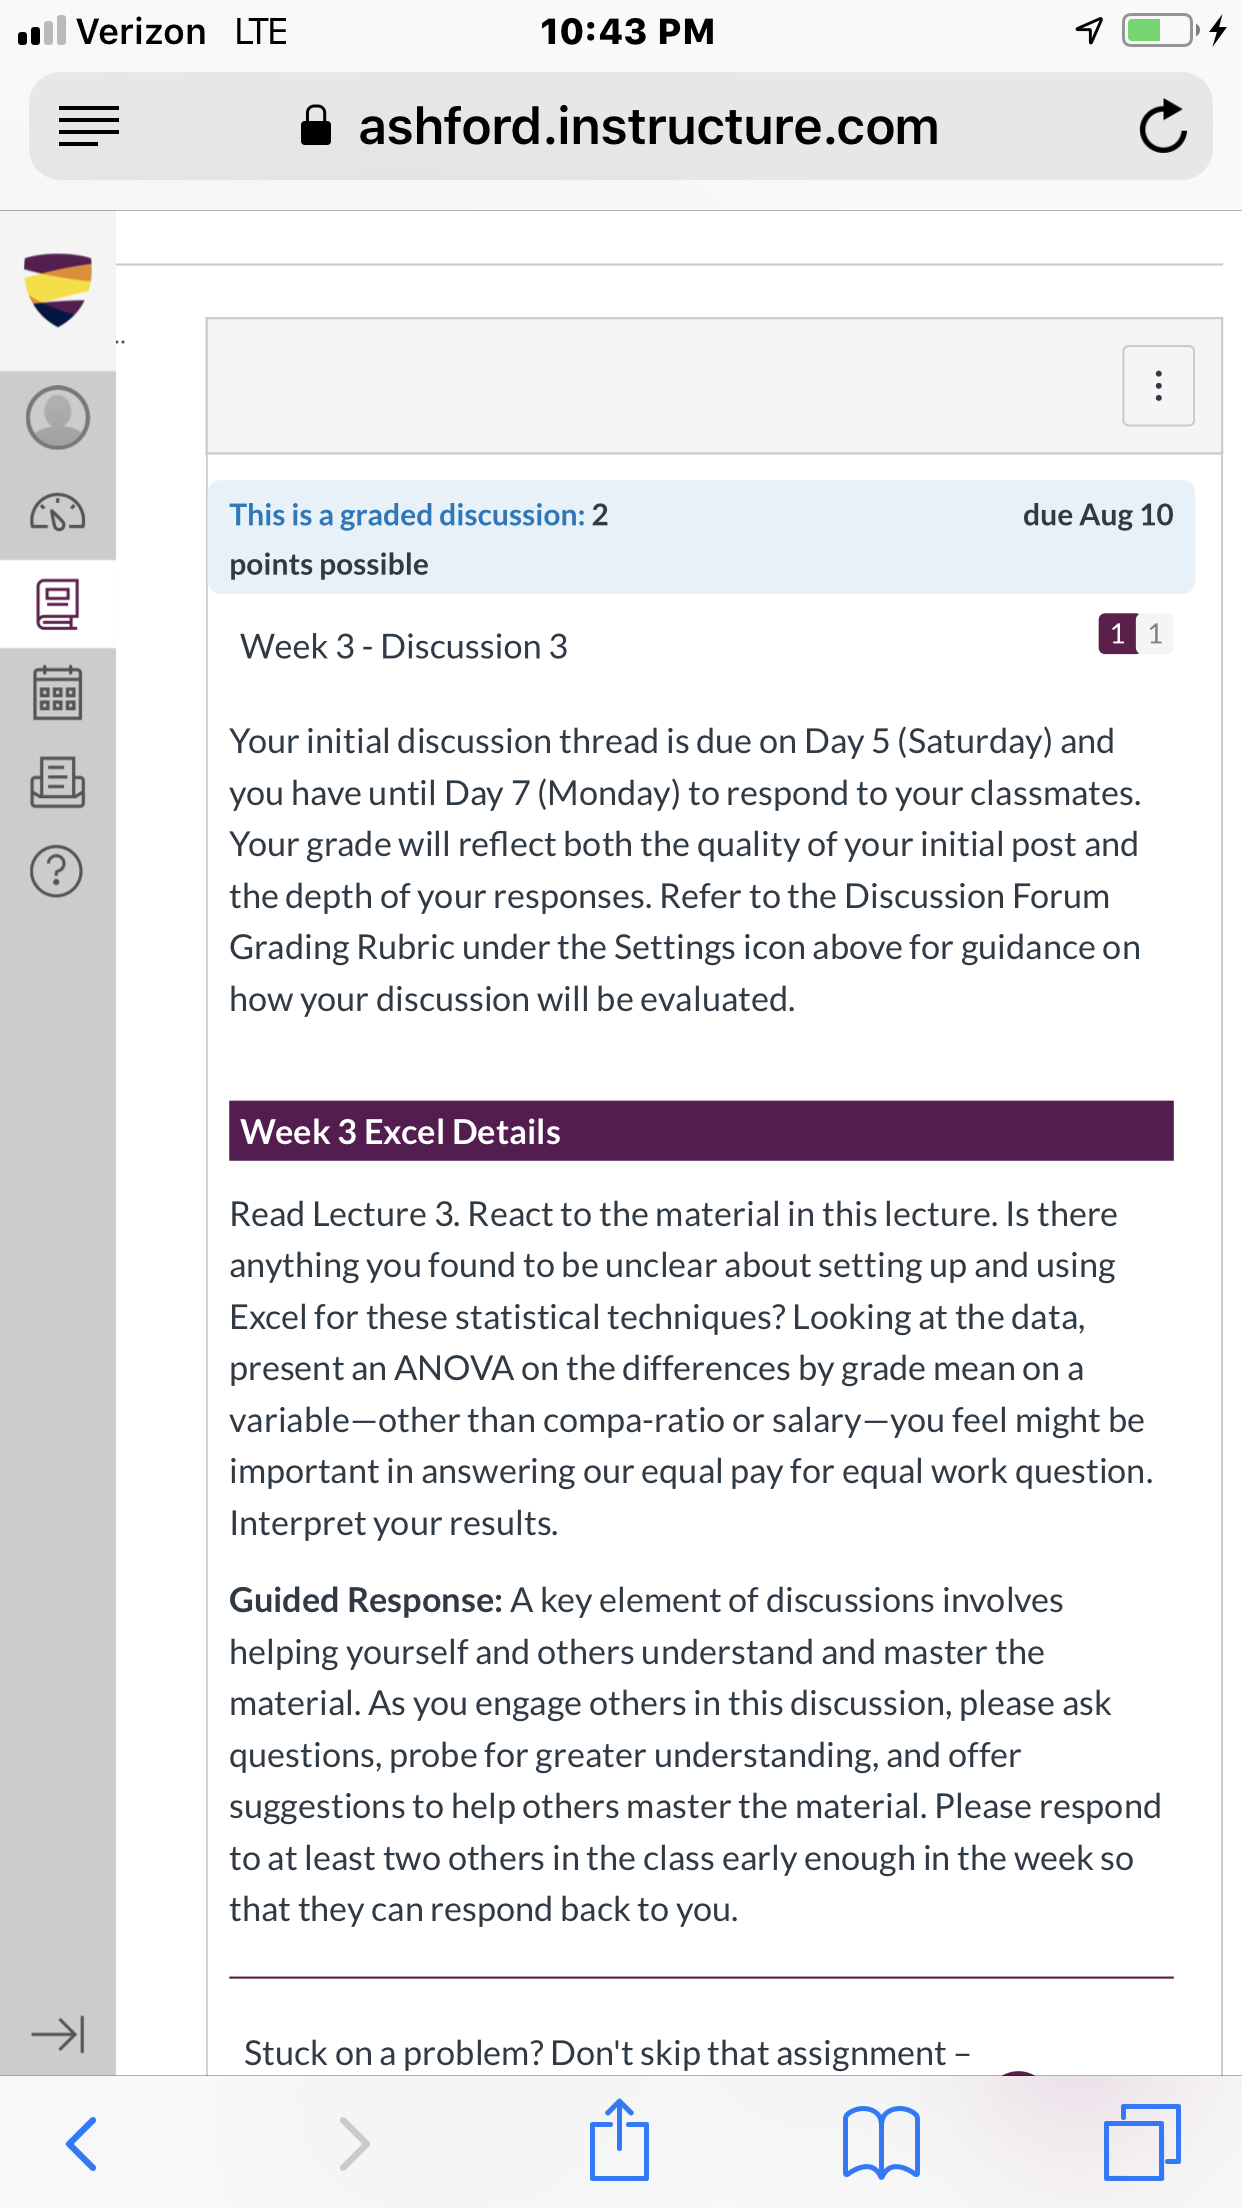Viewport: 1242px width, 2208px height.
Task: Open the Account profile icon in sidebar
Action: pyautogui.click(x=57, y=418)
